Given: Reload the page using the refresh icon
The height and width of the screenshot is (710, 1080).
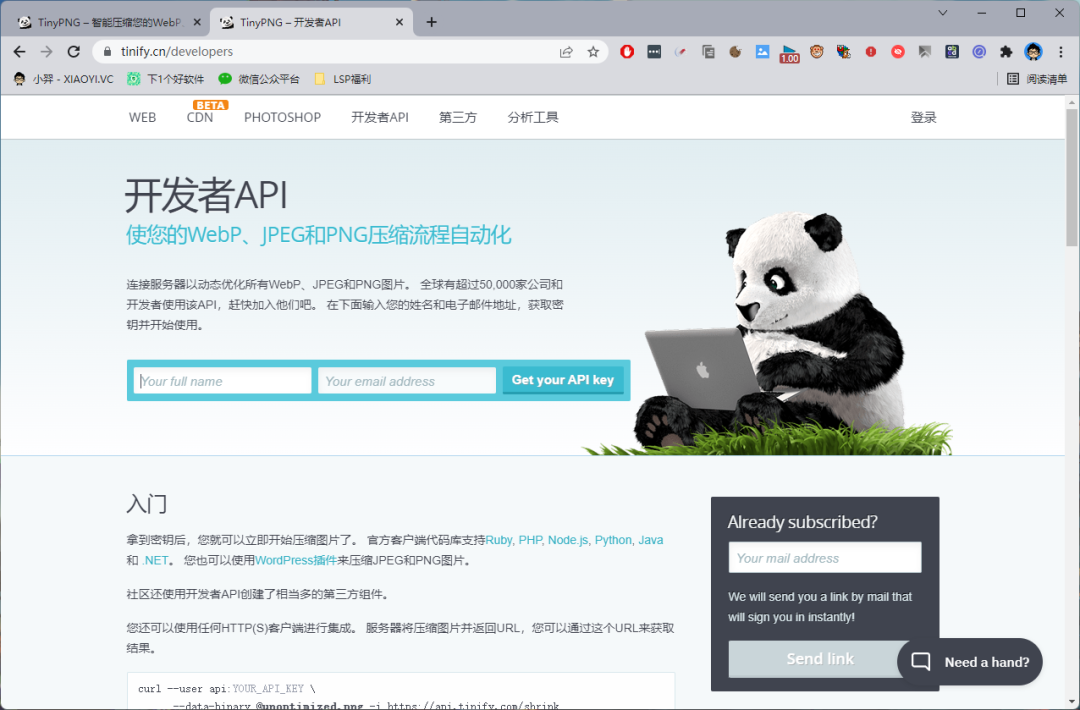Looking at the screenshot, I should pos(73,51).
